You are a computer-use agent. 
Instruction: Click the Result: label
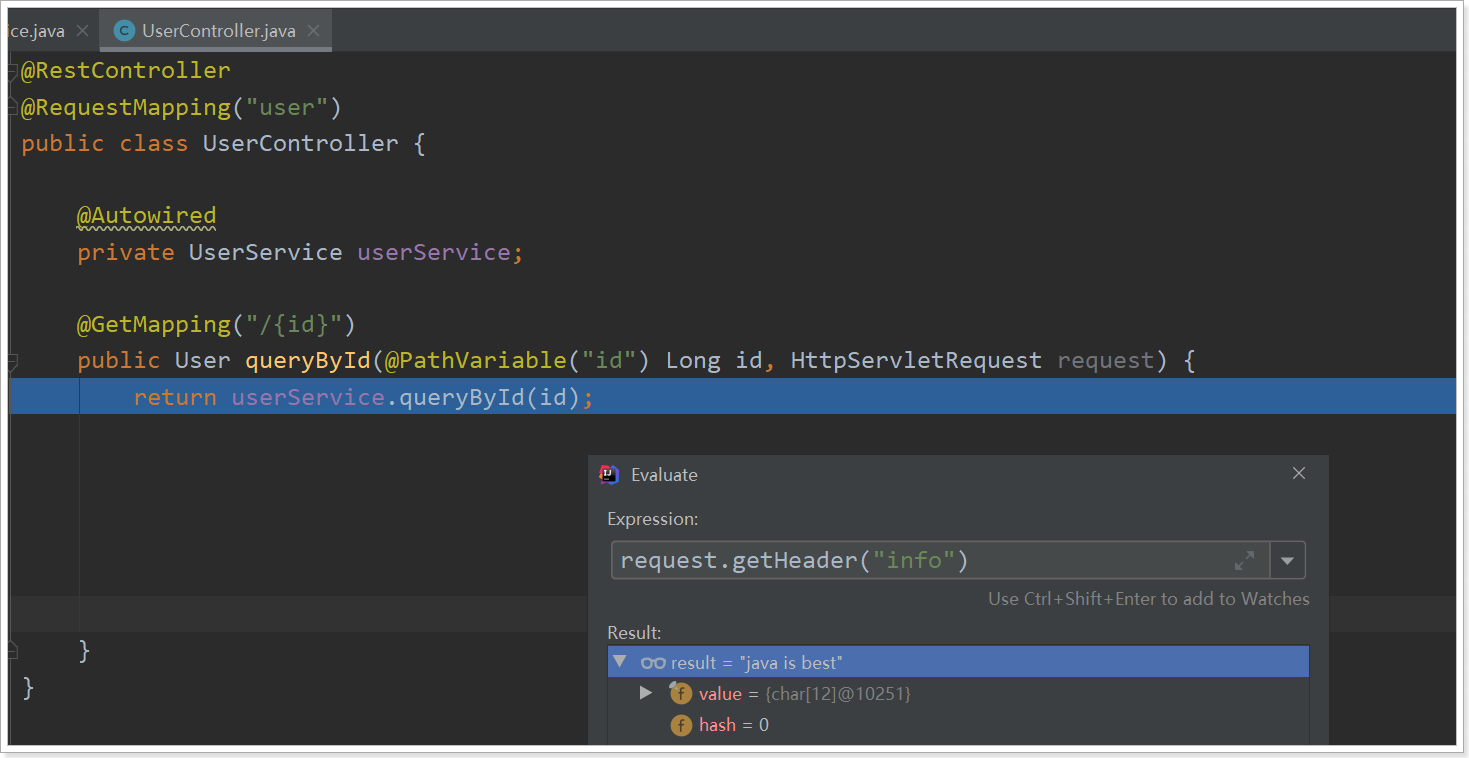click(x=634, y=632)
